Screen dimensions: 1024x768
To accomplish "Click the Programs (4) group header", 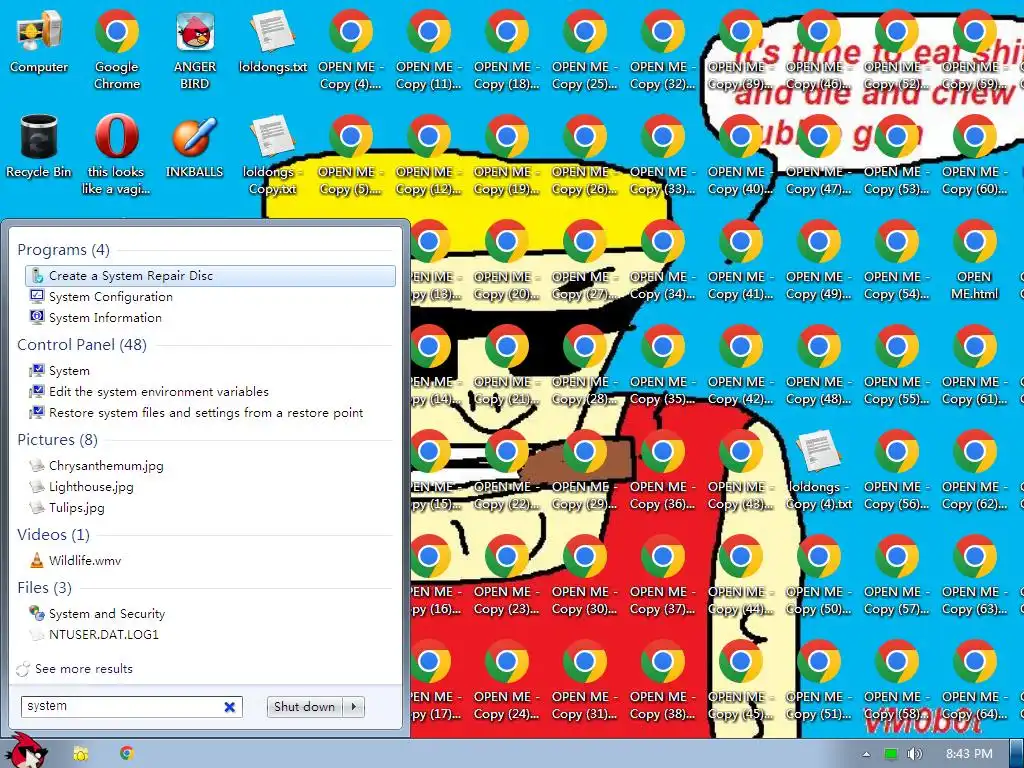I will tap(63, 249).
